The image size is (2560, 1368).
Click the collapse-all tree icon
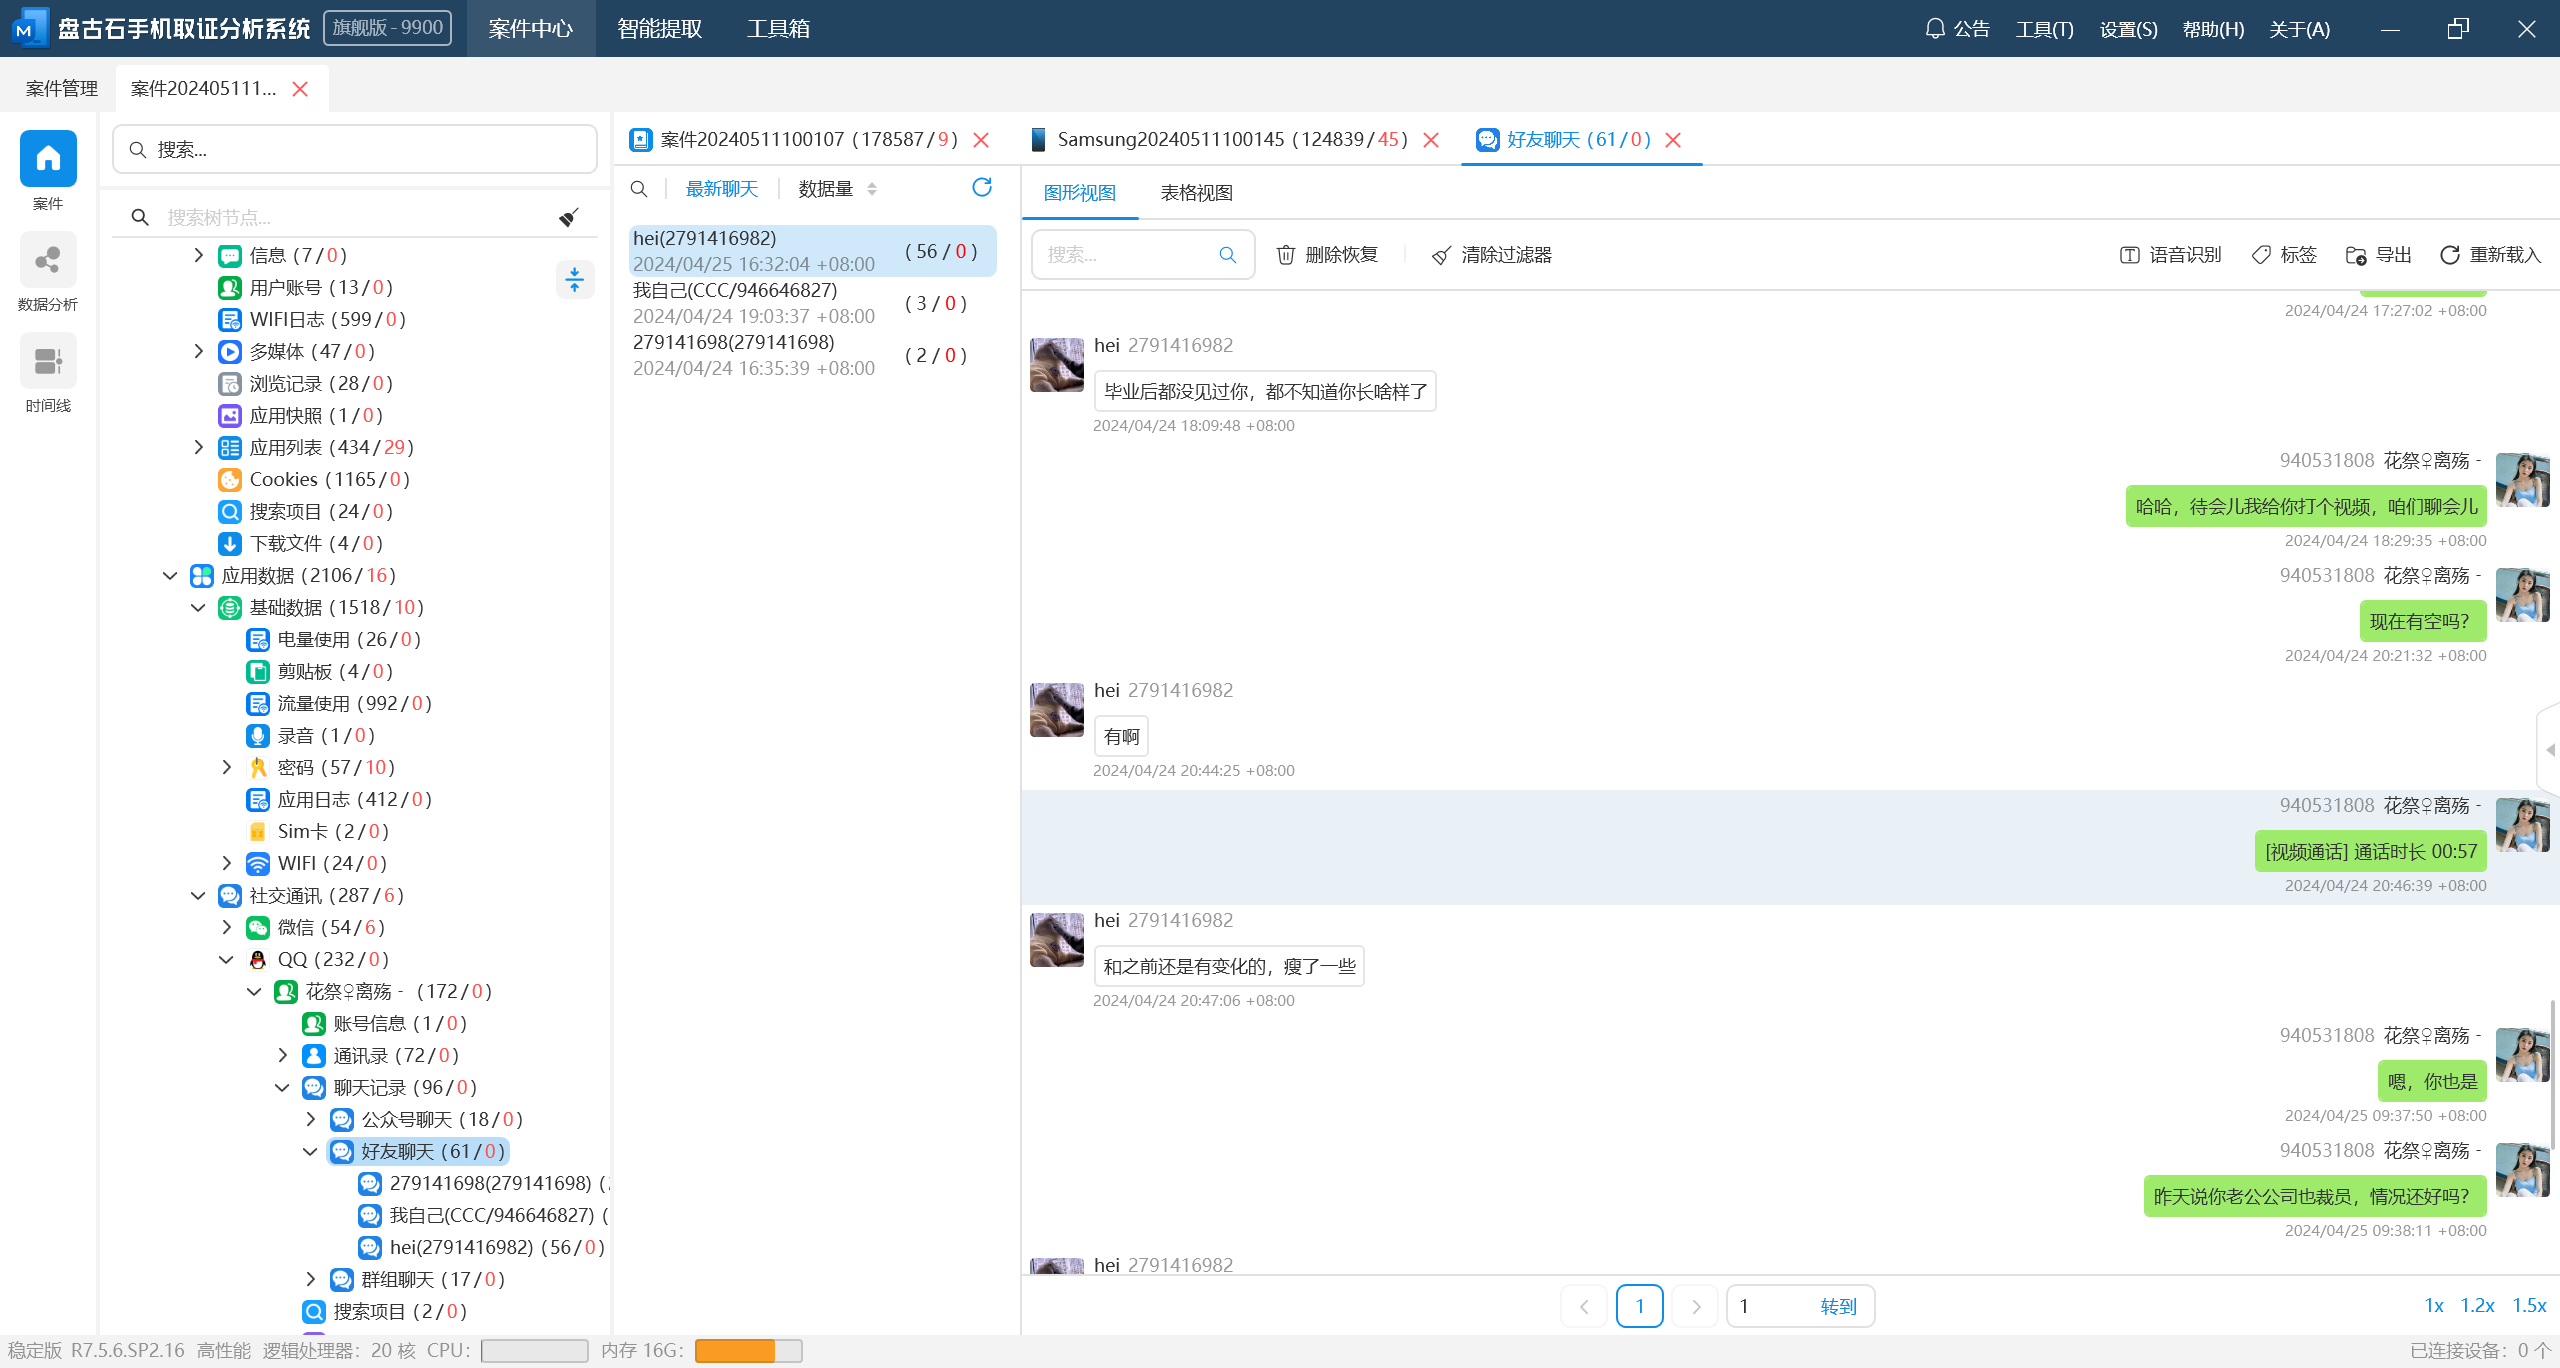pyautogui.click(x=574, y=280)
